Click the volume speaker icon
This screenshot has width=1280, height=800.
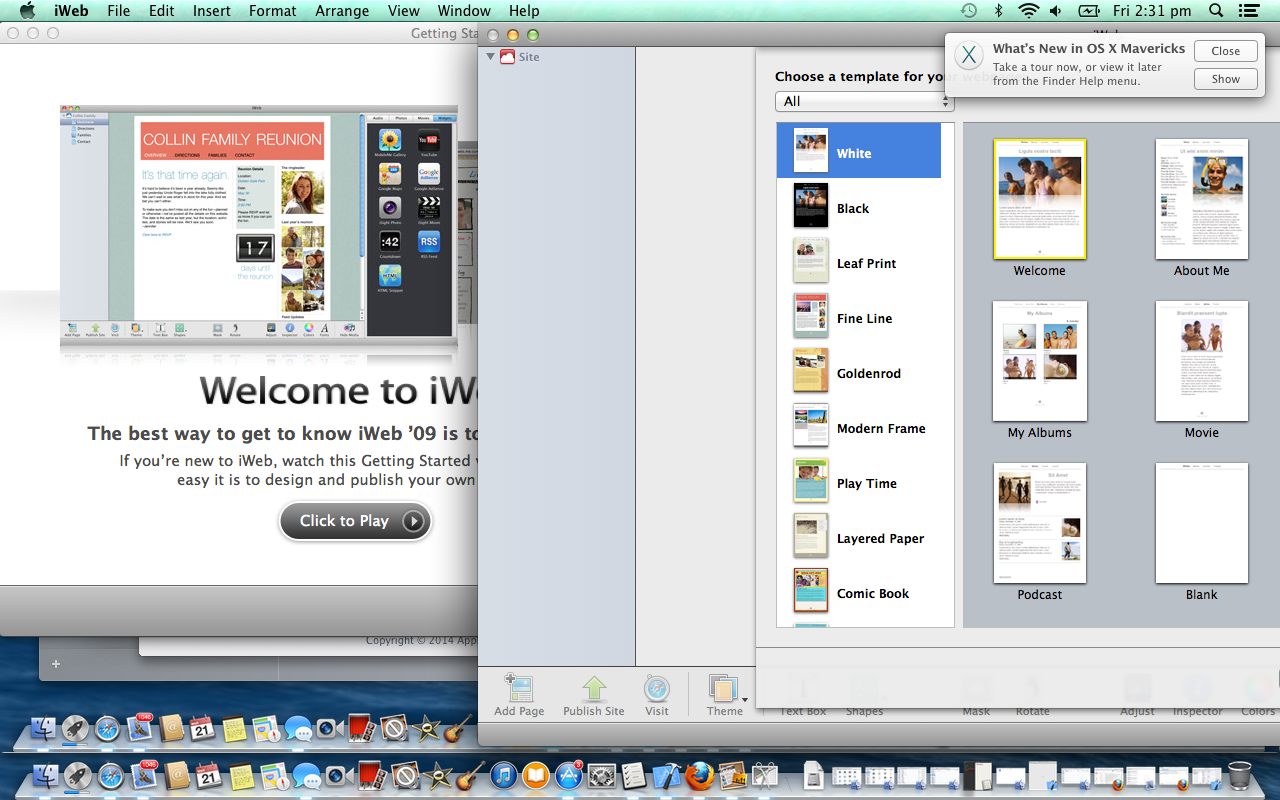[x=1056, y=11]
